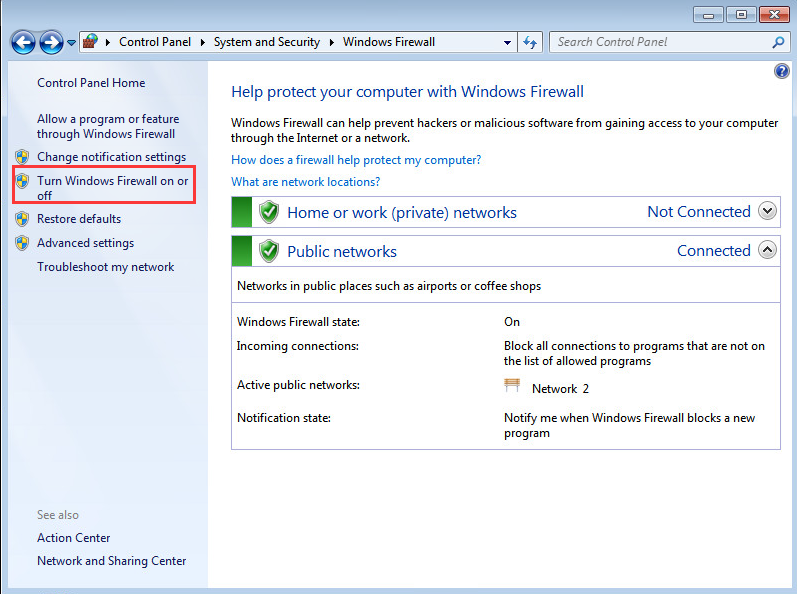The width and height of the screenshot is (797, 594).
Task: Click Home or work (private) networks heading
Action: [402, 212]
